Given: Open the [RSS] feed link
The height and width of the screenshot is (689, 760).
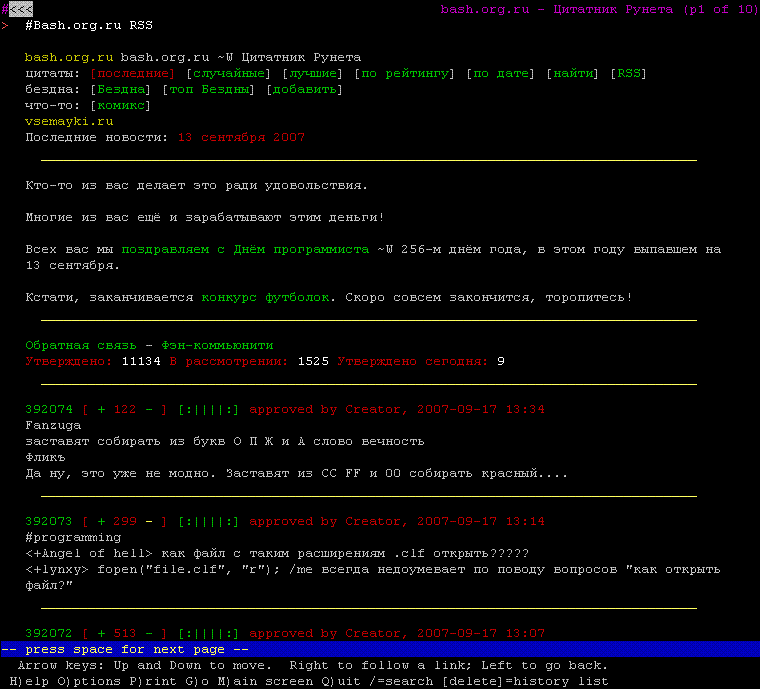Looking at the screenshot, I should coord(629,73).
